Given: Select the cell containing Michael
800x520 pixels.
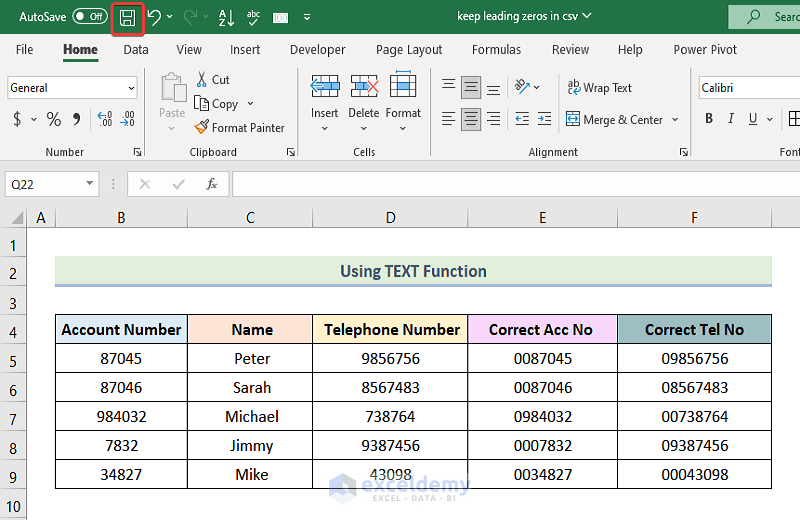Looking at the screenshot, I should [251, 416].
